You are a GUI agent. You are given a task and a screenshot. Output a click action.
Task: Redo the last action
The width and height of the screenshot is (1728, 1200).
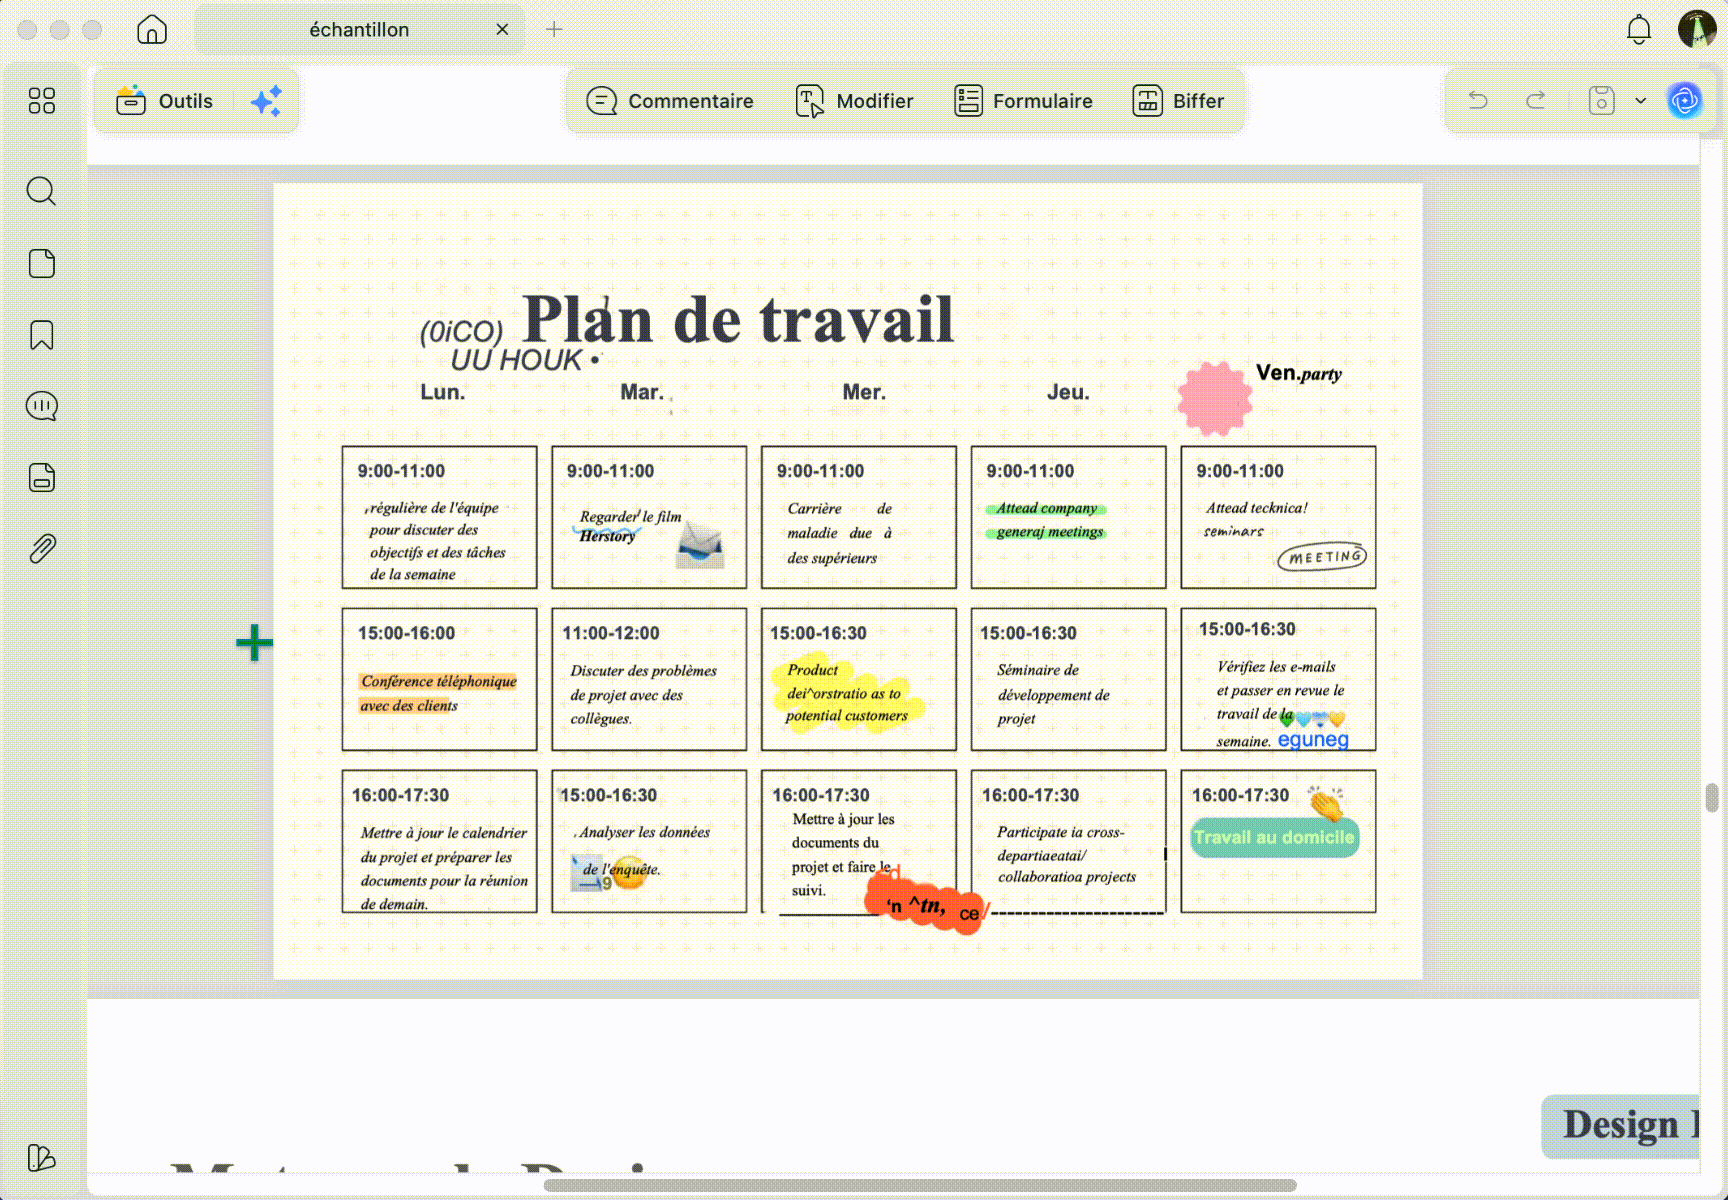[x=1536, y=100]
